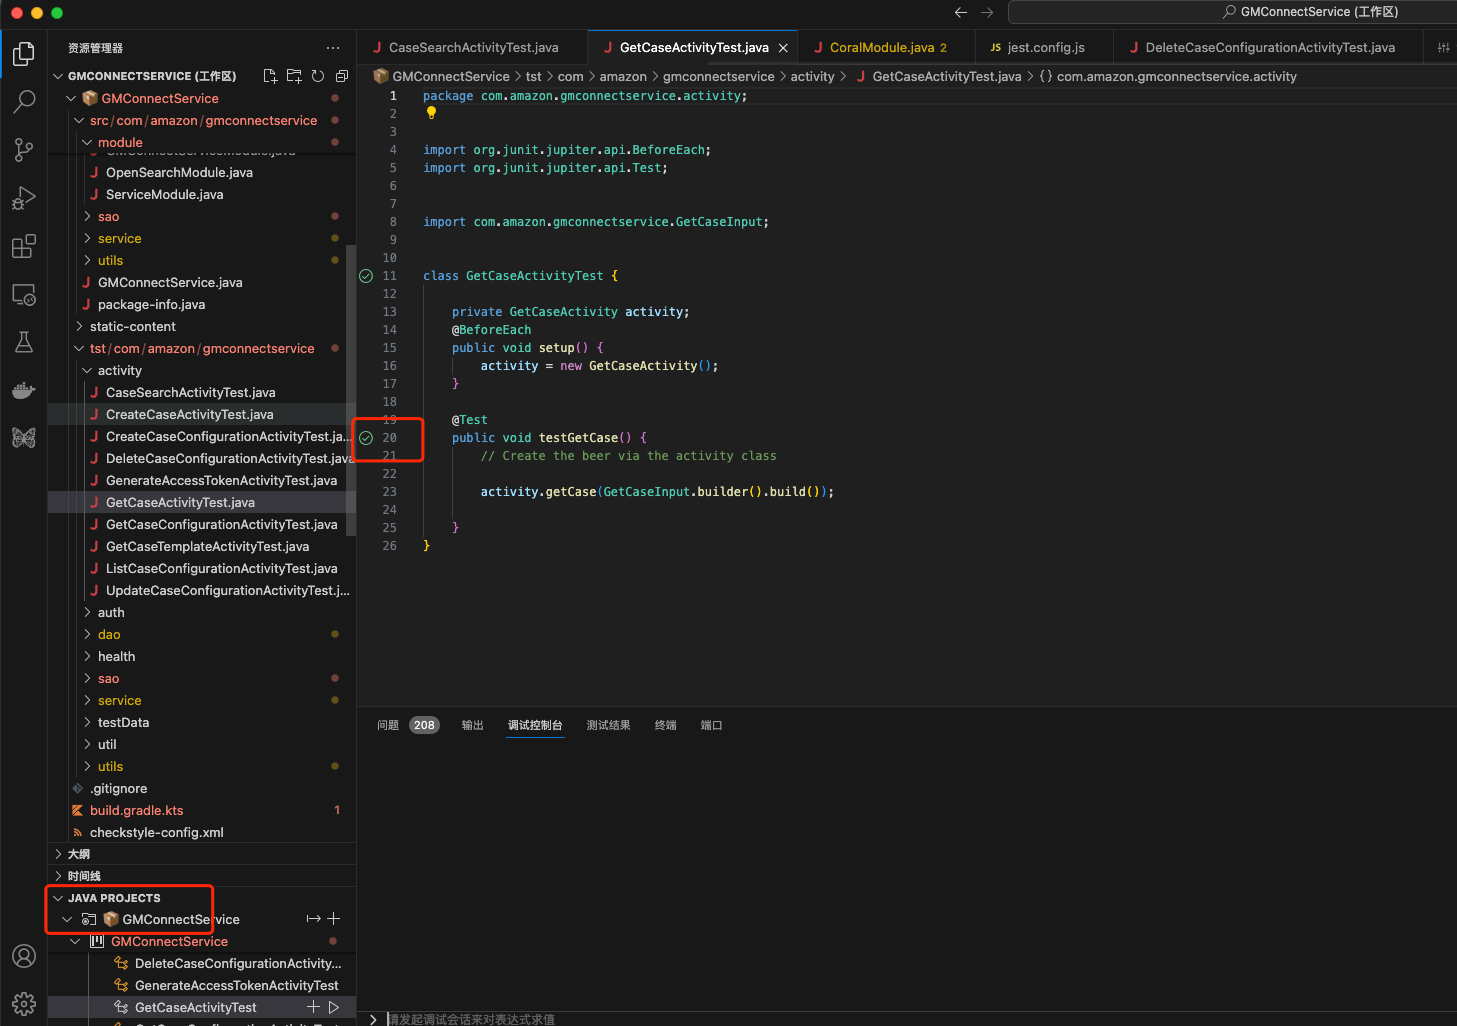
Task: Open the Docker view
Action: [24, 390]
